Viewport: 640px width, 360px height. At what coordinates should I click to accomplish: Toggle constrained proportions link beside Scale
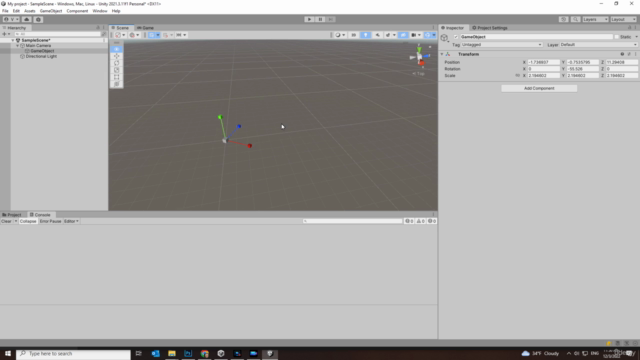[x=518, y=76]
